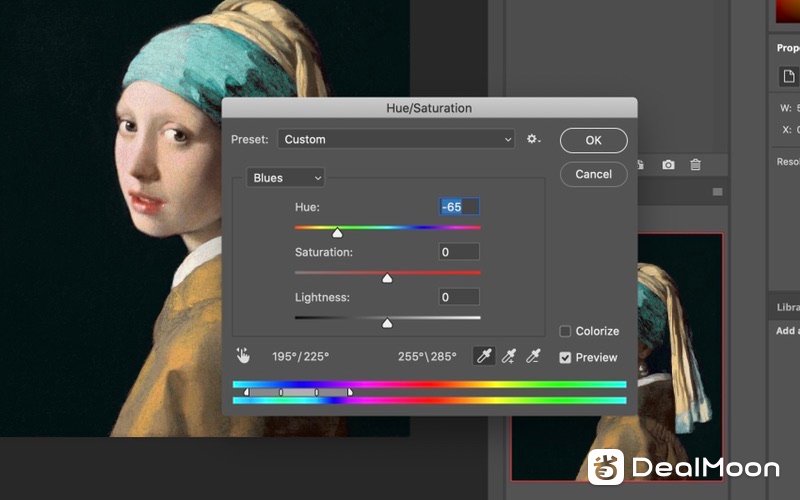Click the Hue/Saturation dialog title bar
800x500 pixels.
point(429,108)
